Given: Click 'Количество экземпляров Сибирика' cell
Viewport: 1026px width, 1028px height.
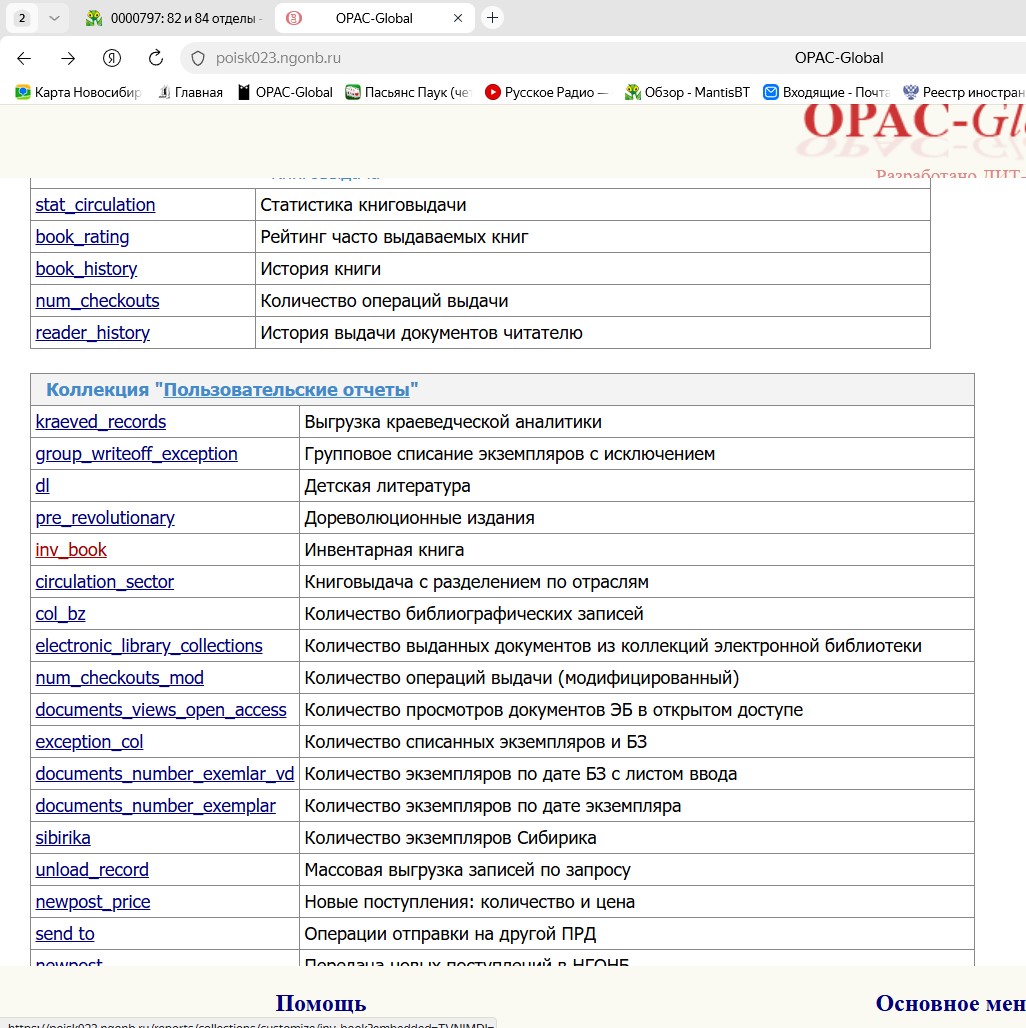Looking at the screenshot, I should (x=637, y=839).
